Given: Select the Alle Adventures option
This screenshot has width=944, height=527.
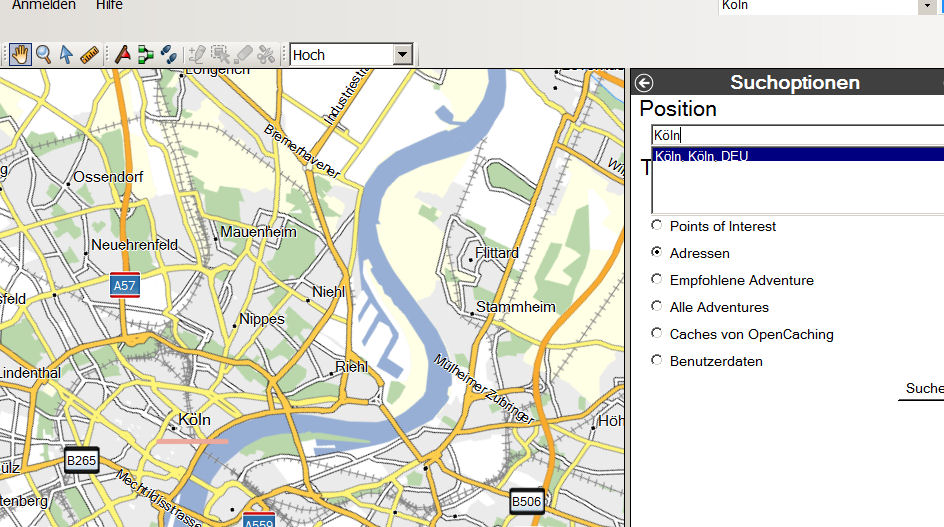Looking at the screenshot, I should point(657,307).
